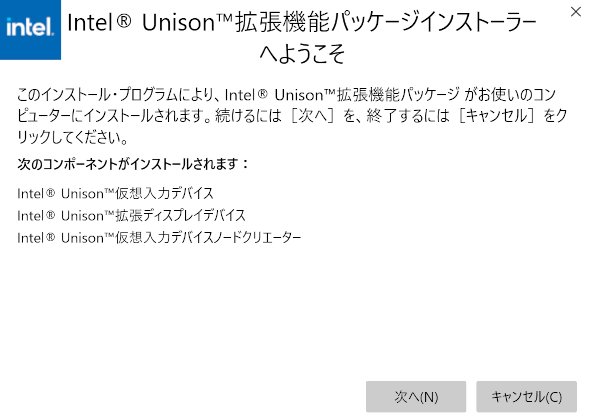589x419 pixels.
Task: Click the bracketed [キャンセル] text in description
Action: [x=497, y=115]
